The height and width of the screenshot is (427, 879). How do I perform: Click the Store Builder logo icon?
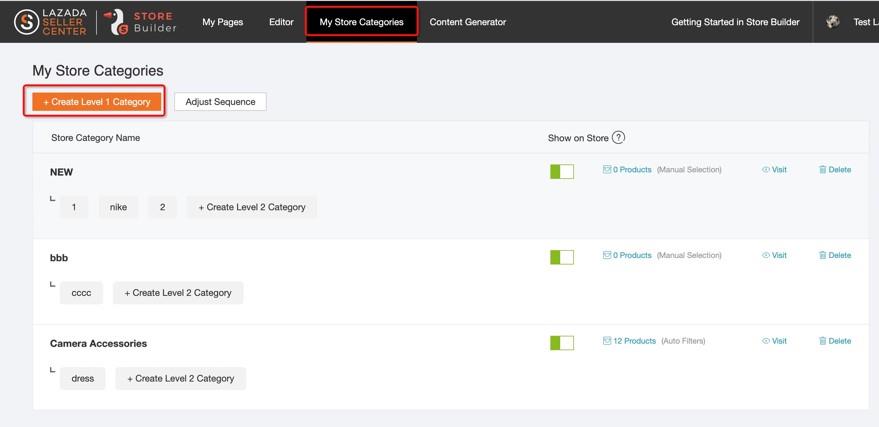tap(117, 22)
